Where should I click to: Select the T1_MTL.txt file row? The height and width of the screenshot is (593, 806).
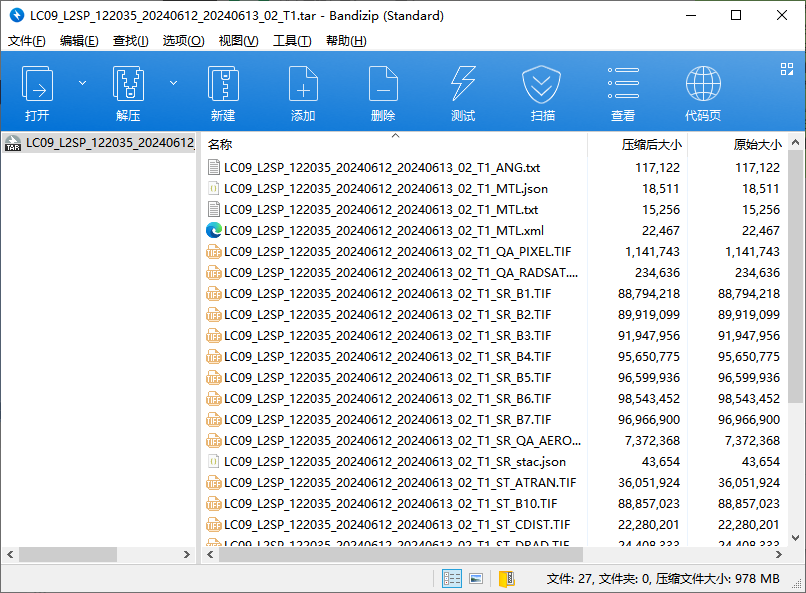click(494, 210)
